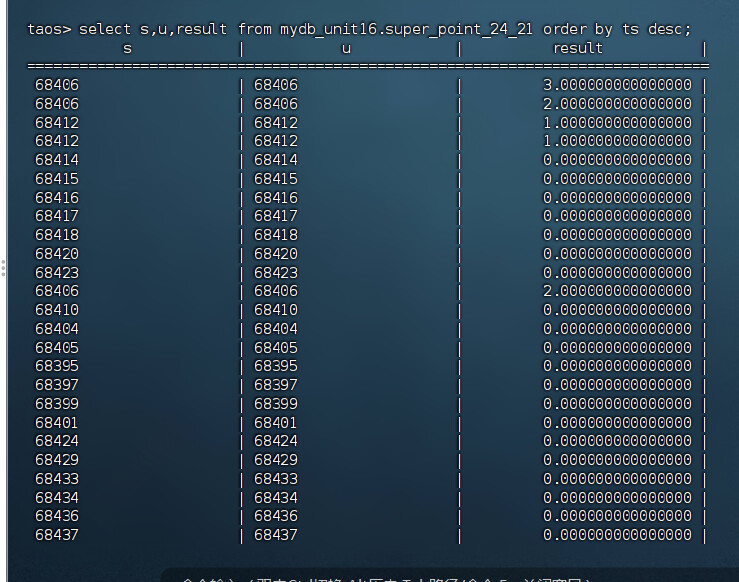Viewport: 739px width, 582px height.
Task: Click the 's' column header
Action: (127, 48)
